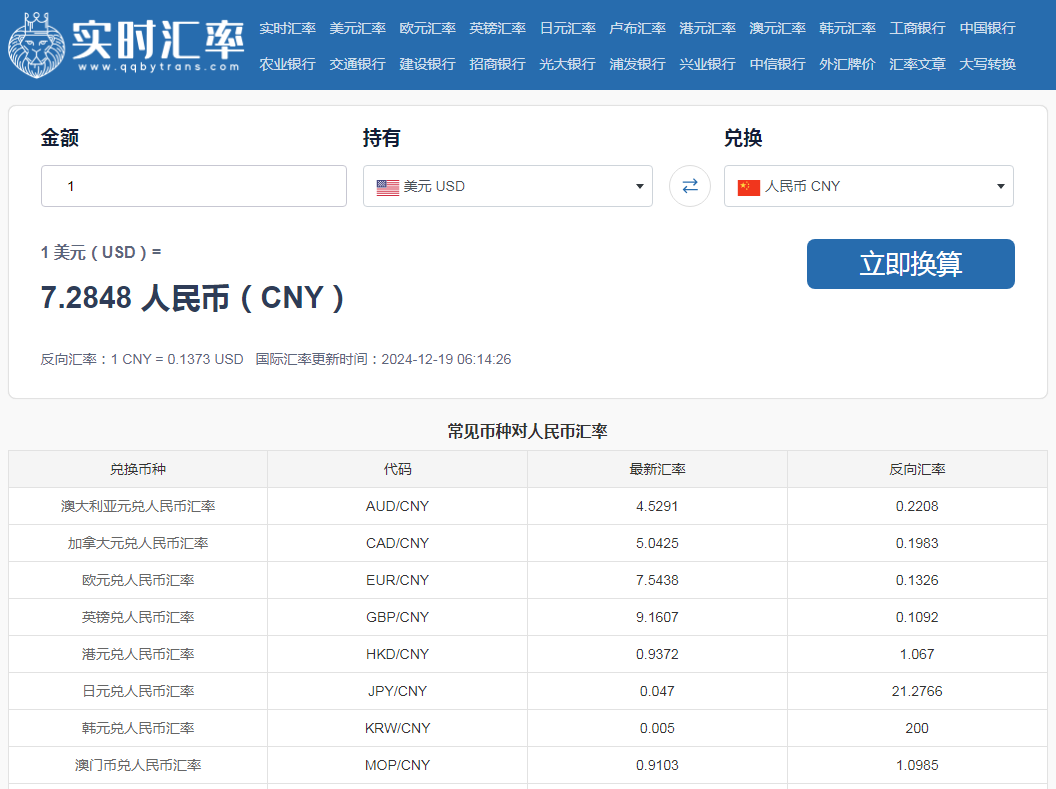Click the China flag icon beside 人民币 CNY

pos(748,185)
